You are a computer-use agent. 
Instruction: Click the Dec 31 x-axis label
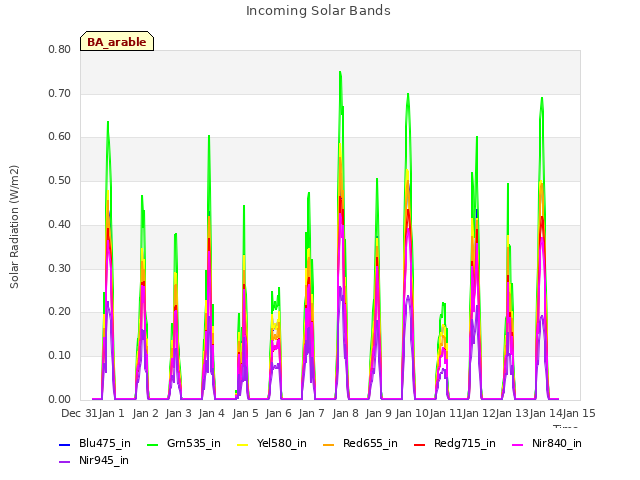[79, 413]
